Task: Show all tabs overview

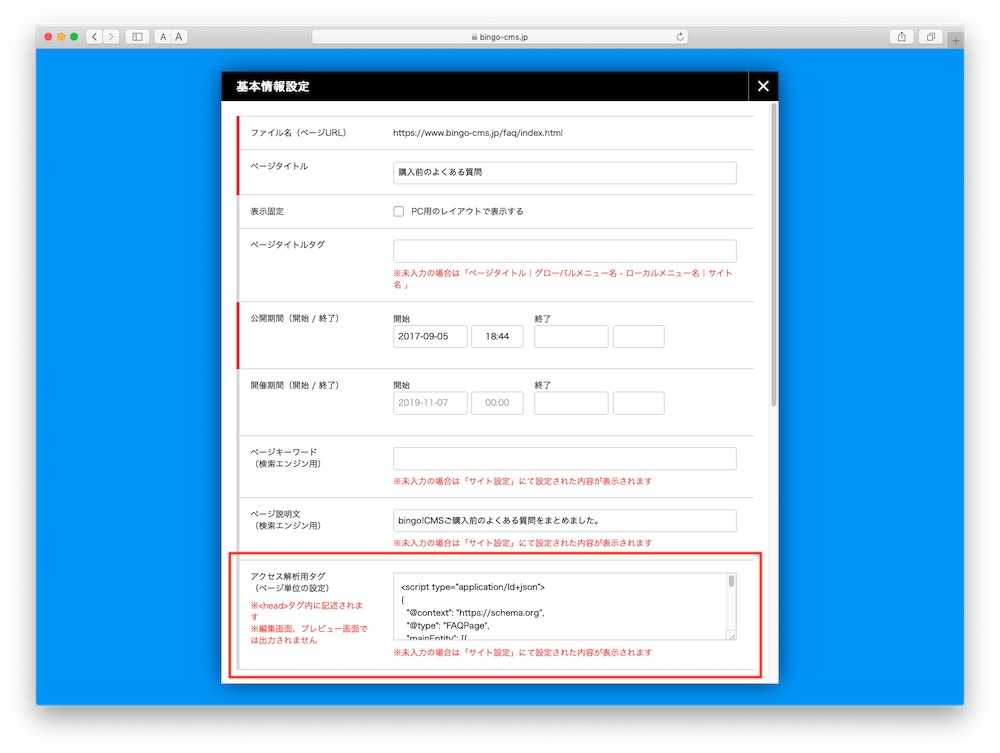Action: (930, 37)
